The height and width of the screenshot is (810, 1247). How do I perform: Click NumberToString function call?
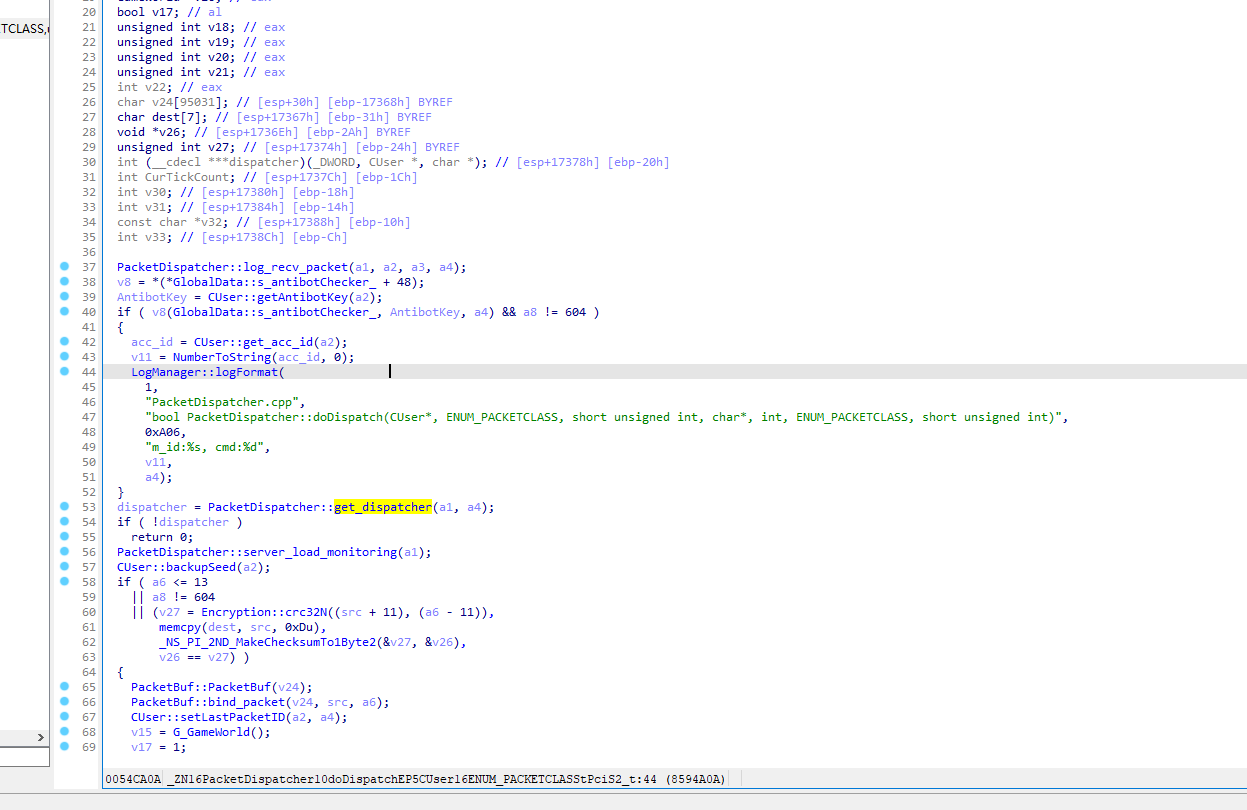pyautogui.click(x=222, y=357)
